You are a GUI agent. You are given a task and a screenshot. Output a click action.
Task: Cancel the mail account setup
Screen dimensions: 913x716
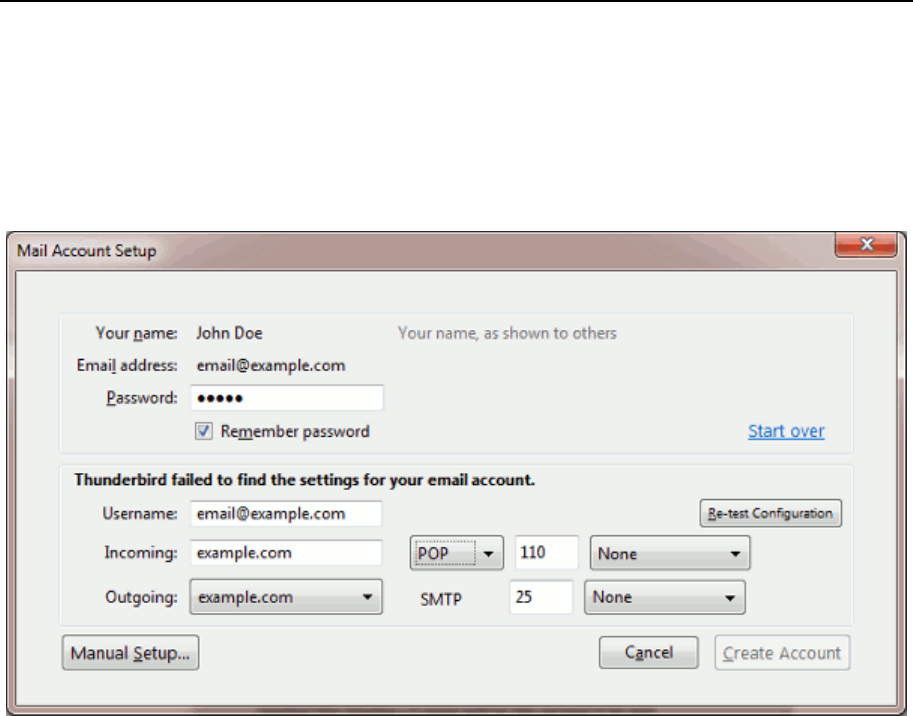[x=649, y=652]
